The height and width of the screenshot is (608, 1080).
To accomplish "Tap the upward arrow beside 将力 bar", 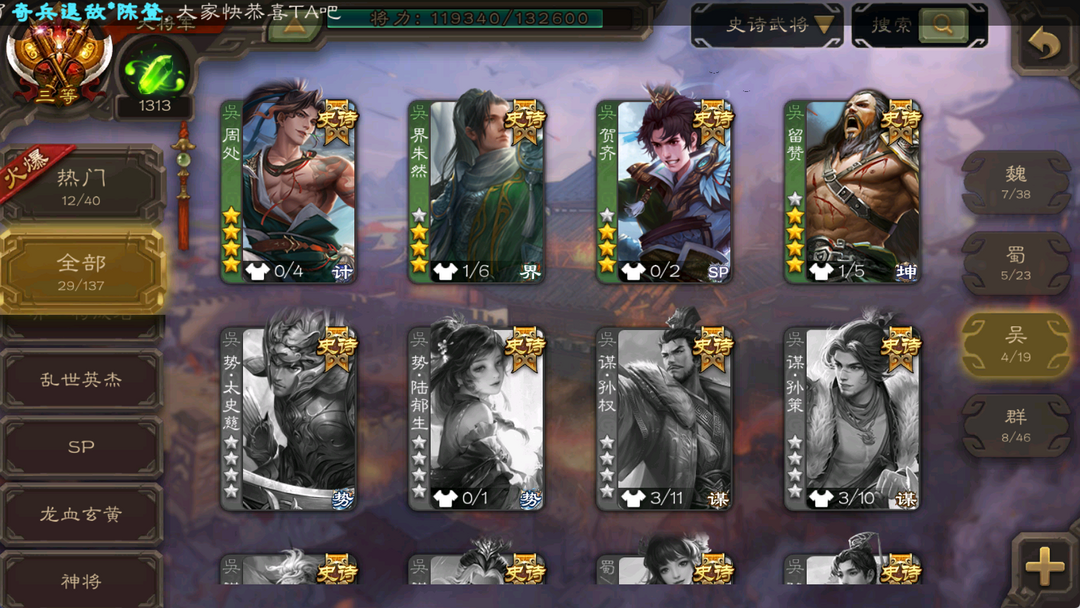I will (x=294, y=28).
